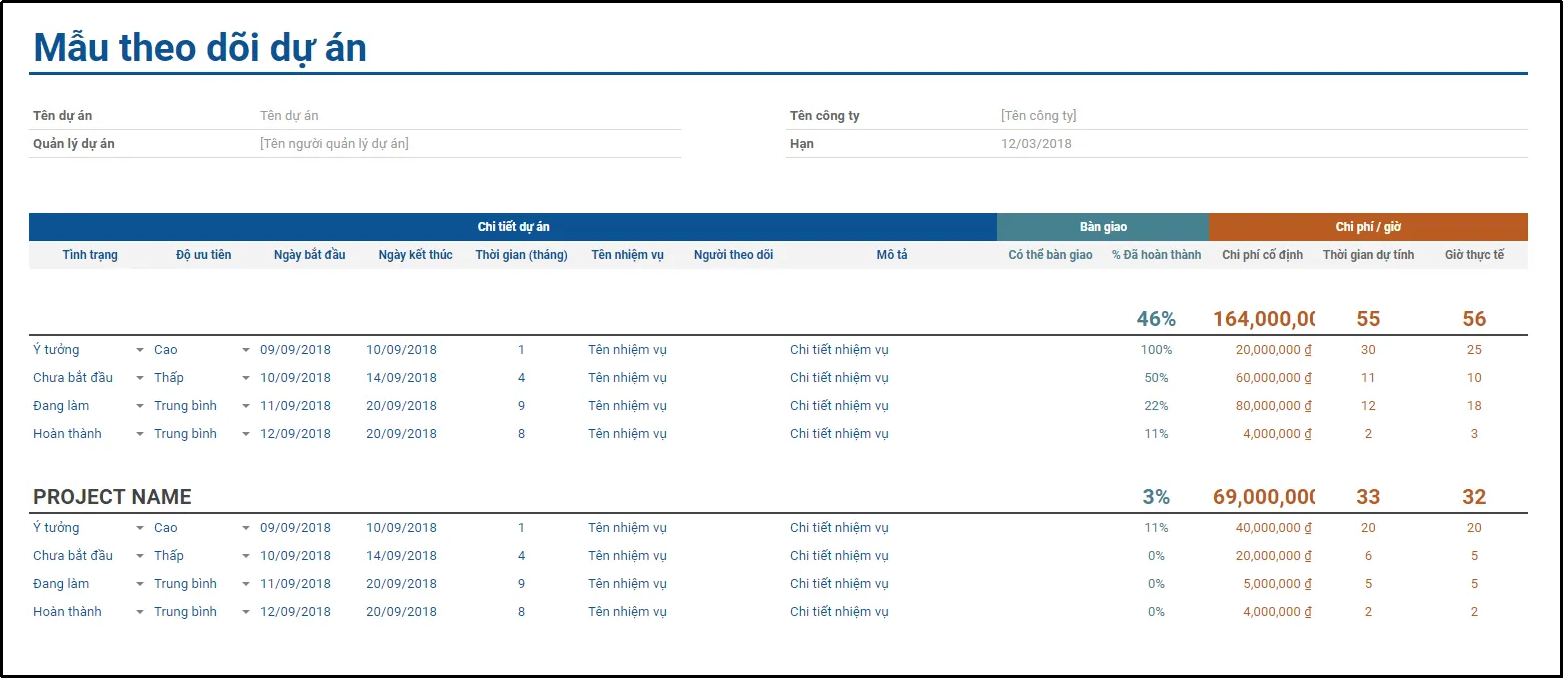Click the % Đã hoàn thành column header
1565x680 pixels.
(1156, 255)
